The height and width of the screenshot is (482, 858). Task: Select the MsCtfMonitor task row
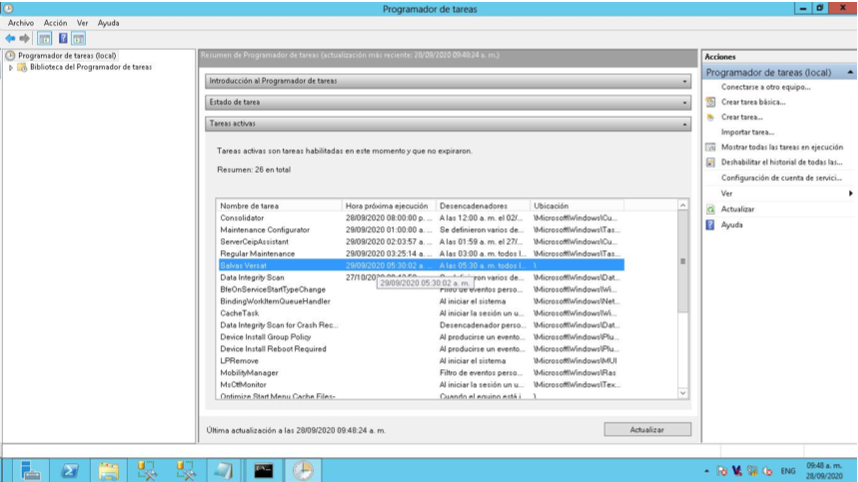(x=420, y=385)
